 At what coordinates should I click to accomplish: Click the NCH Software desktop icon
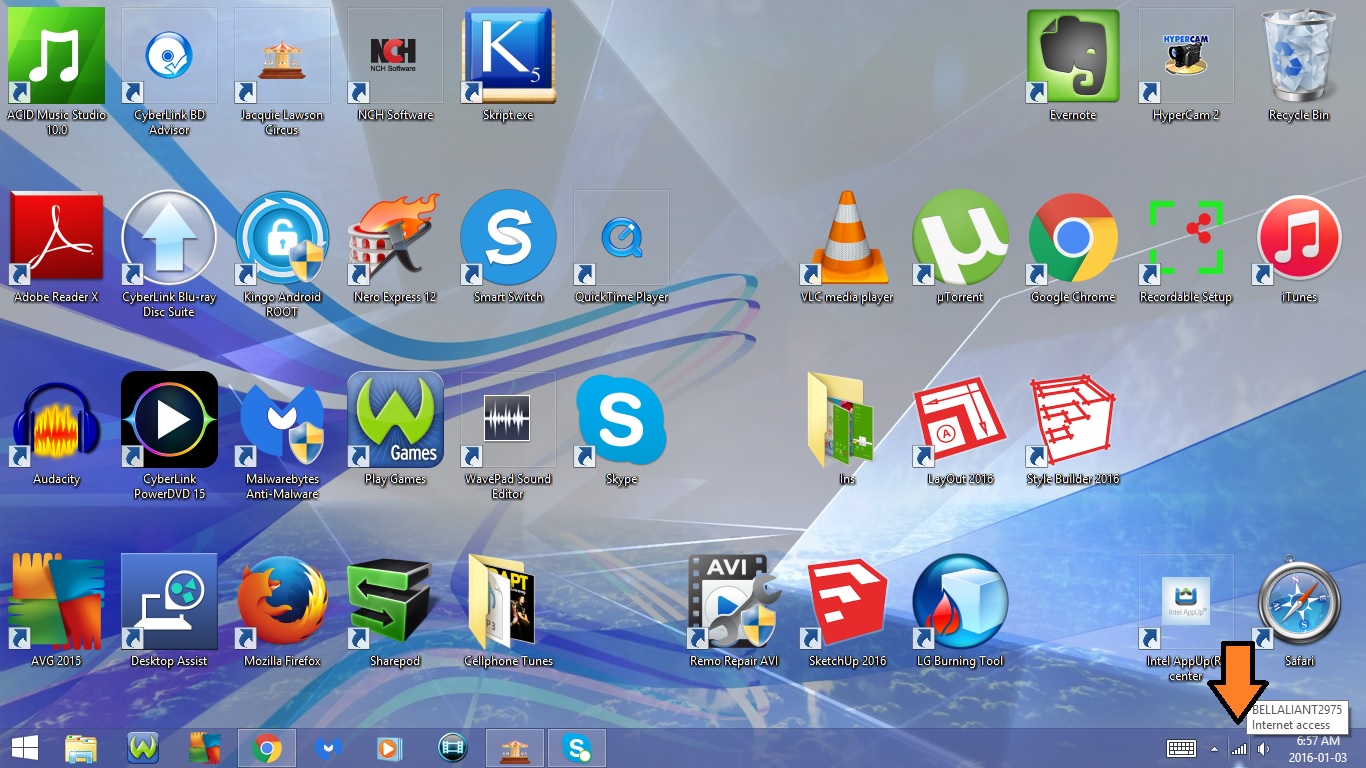point(395,55)
